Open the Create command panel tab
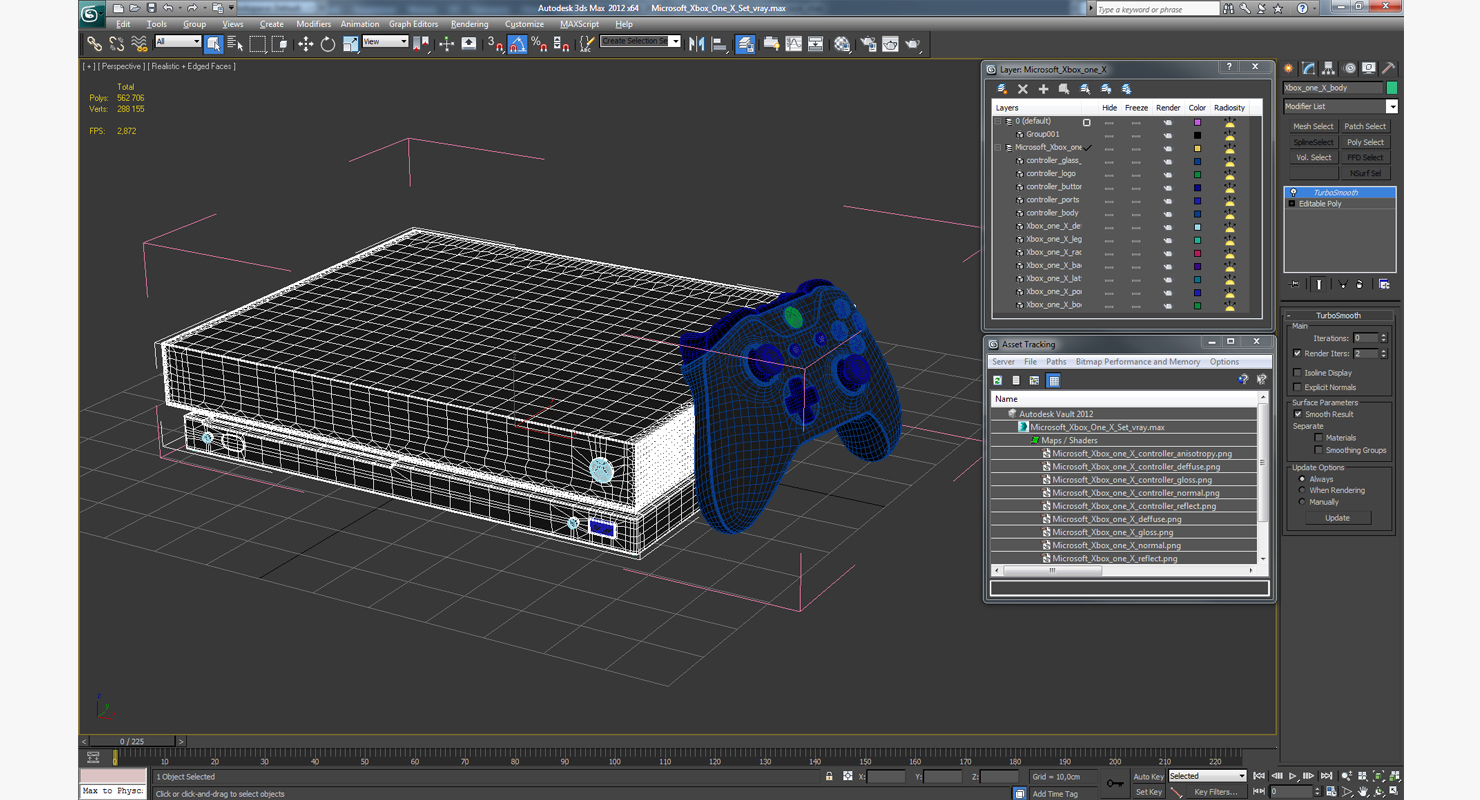The height and width of the screenshot is (800, 1480). point(1289,69)
